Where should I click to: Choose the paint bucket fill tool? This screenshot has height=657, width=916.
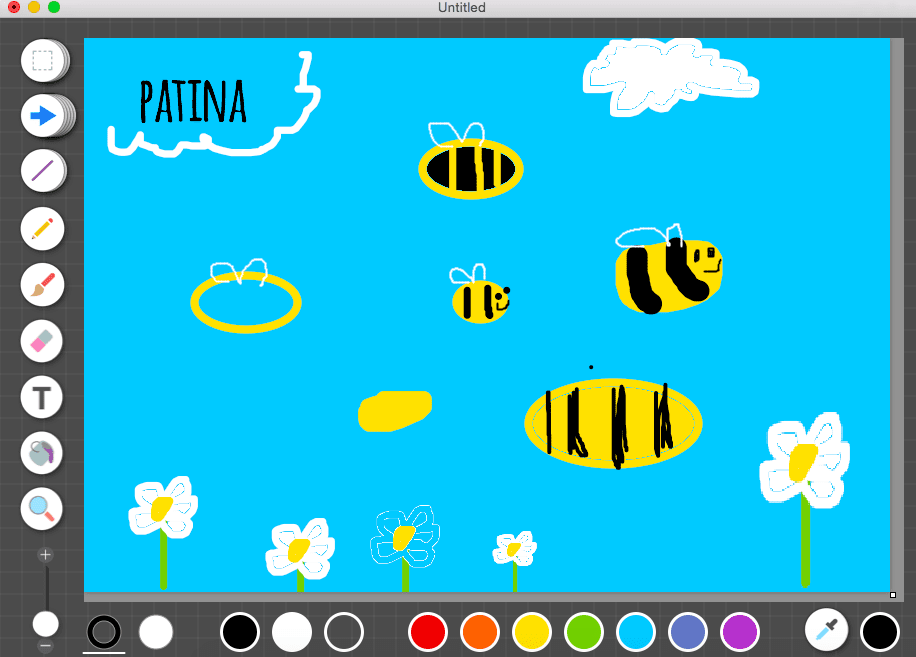pos(42,454)
